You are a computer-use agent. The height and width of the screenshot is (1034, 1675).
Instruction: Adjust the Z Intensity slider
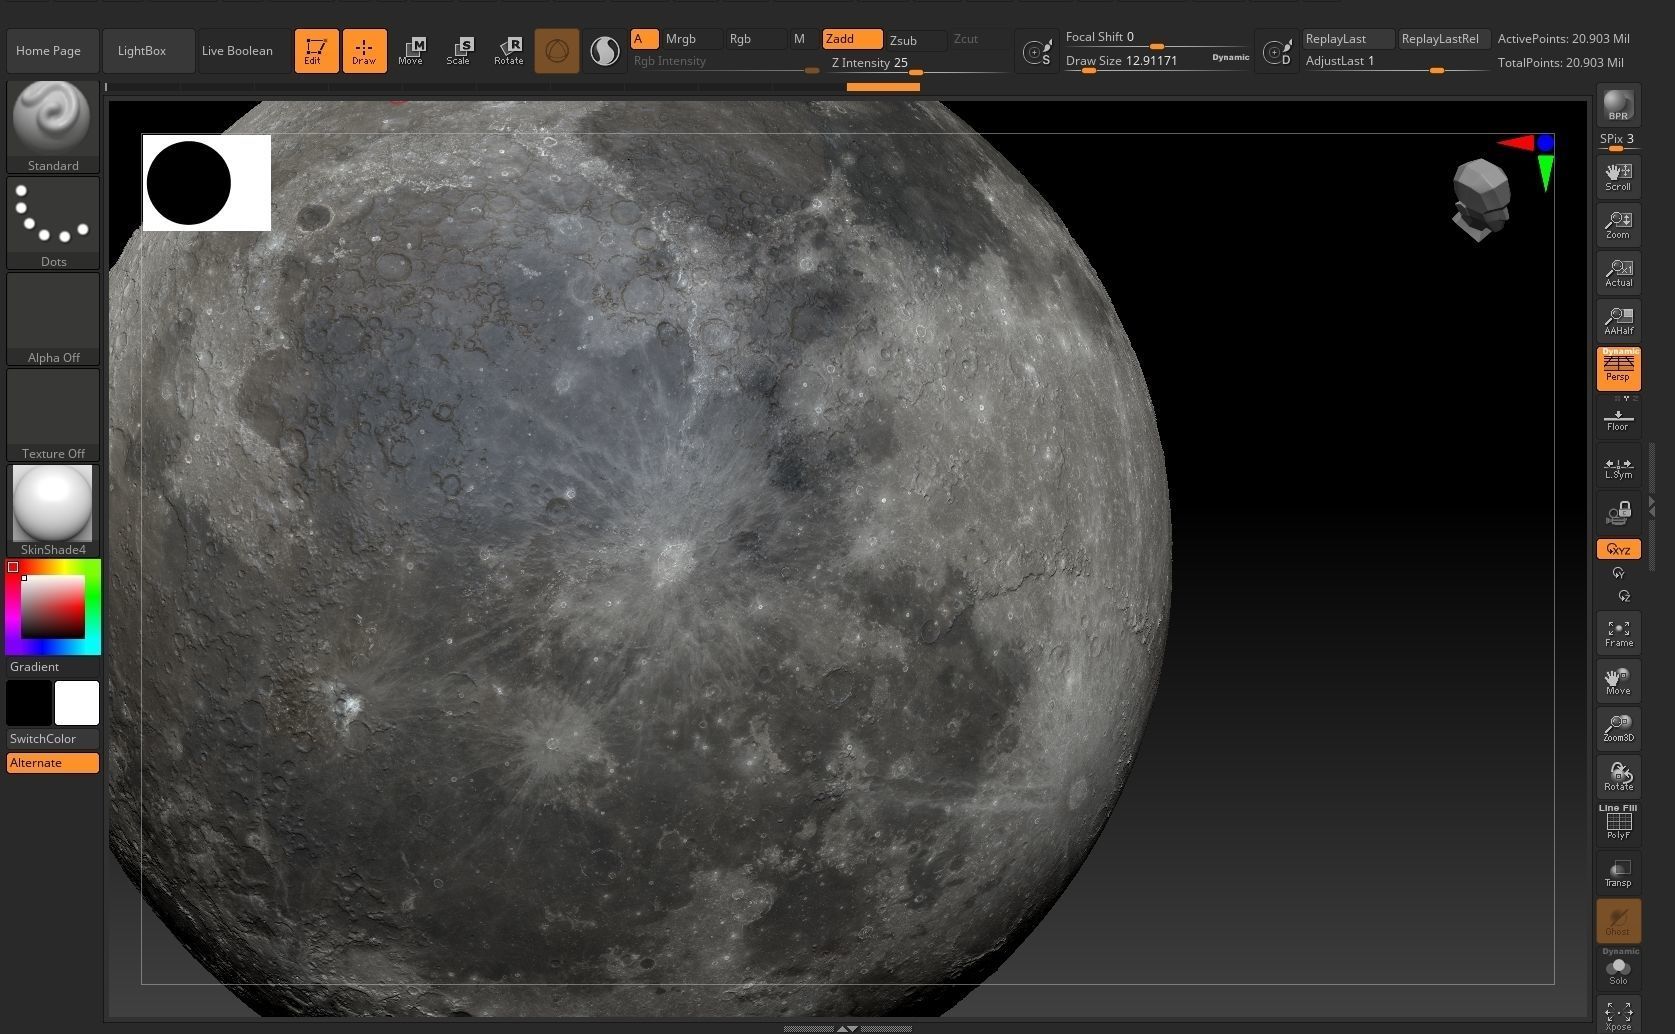point(920,63)
